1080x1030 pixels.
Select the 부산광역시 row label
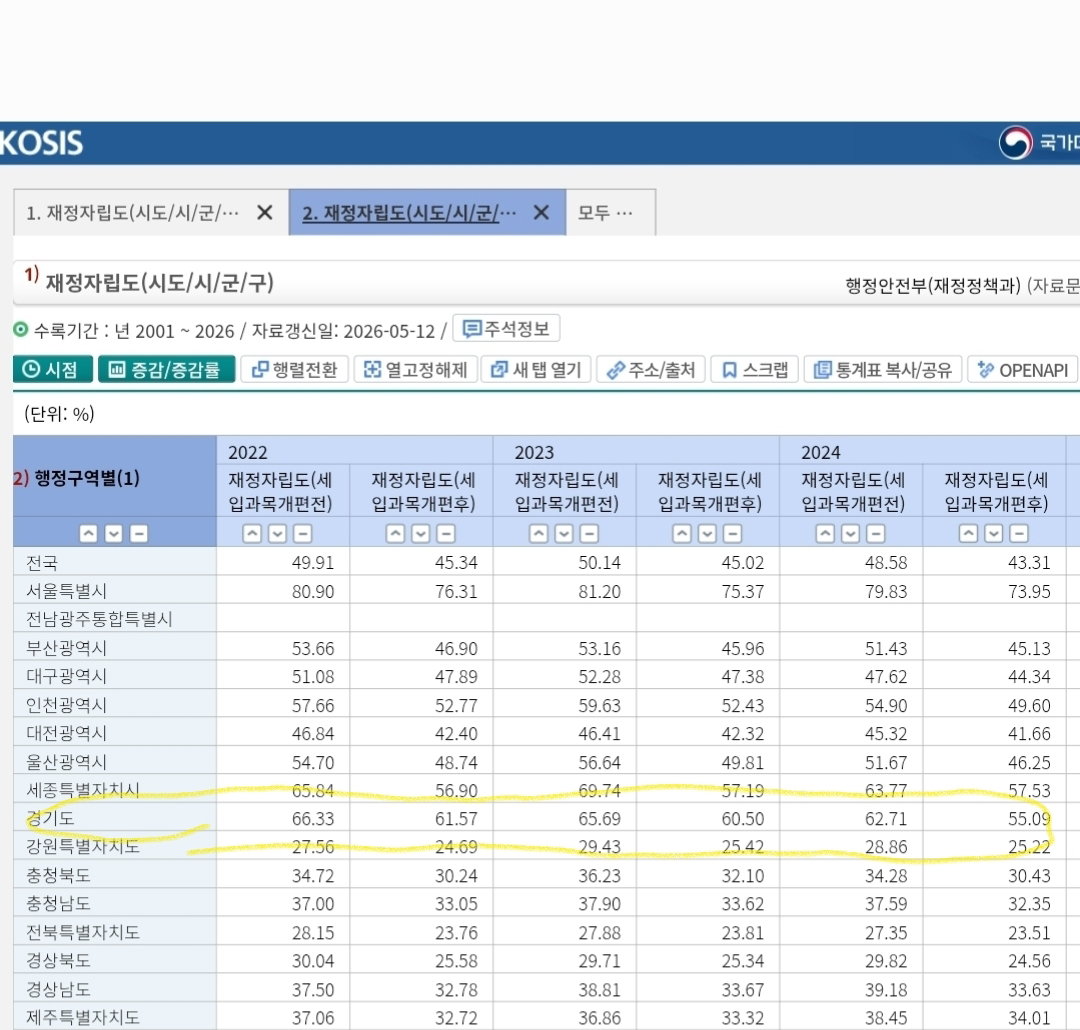67,648
